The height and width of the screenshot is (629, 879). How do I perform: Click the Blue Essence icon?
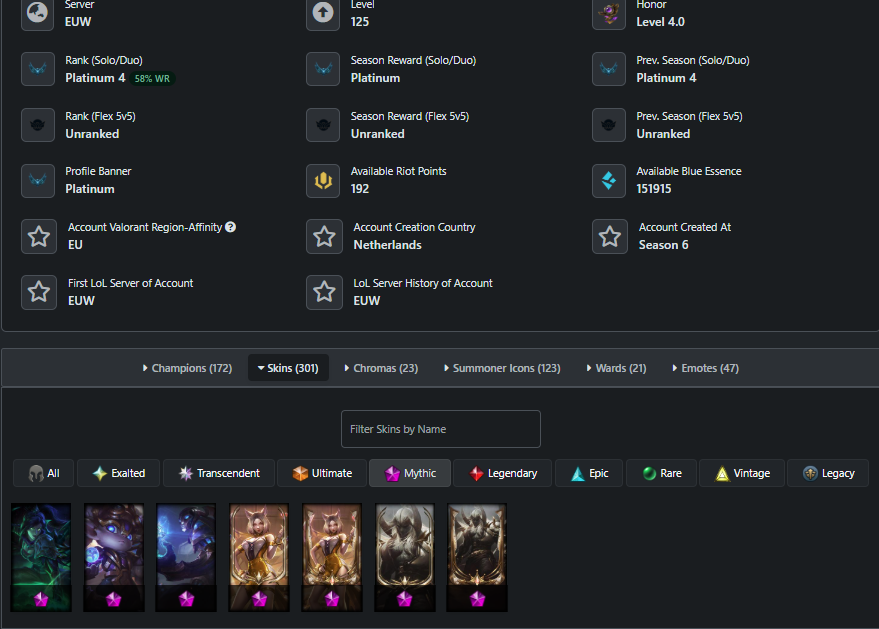pos(609,181)
